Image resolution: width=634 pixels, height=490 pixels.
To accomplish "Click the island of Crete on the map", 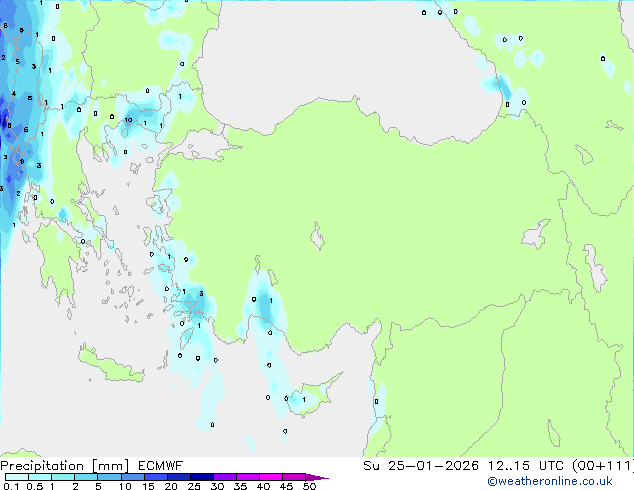I will point(111,365).
